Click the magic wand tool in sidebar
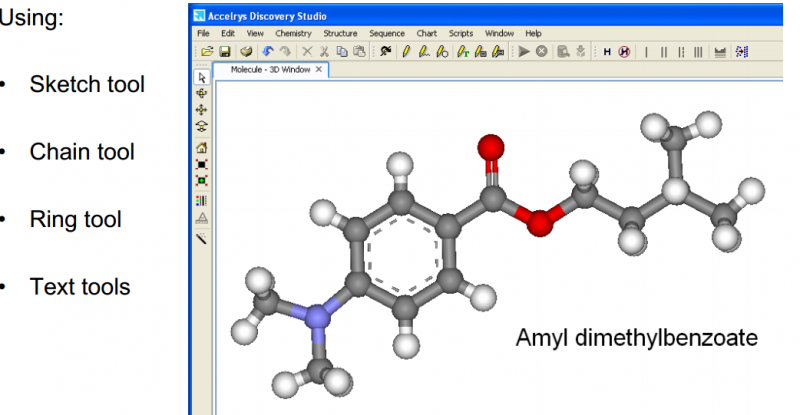Screen dimensions: 800x415 point(200,240)
